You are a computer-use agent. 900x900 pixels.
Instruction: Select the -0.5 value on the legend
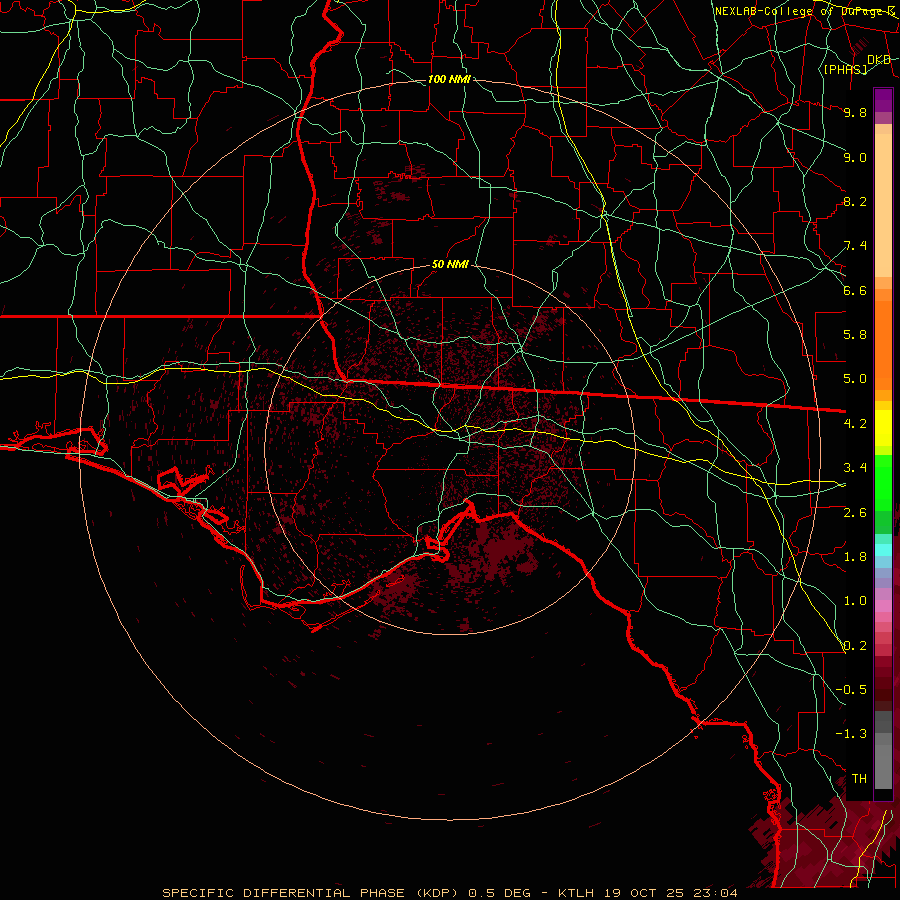851,690
